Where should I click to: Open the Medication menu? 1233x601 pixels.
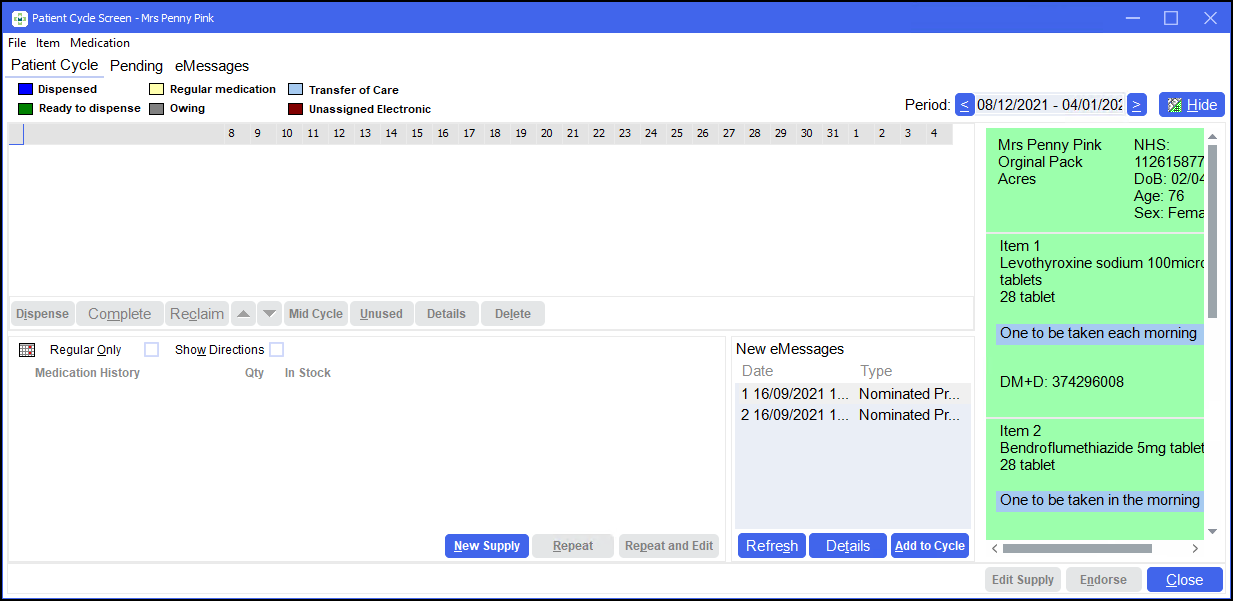[x=100, y=43]
